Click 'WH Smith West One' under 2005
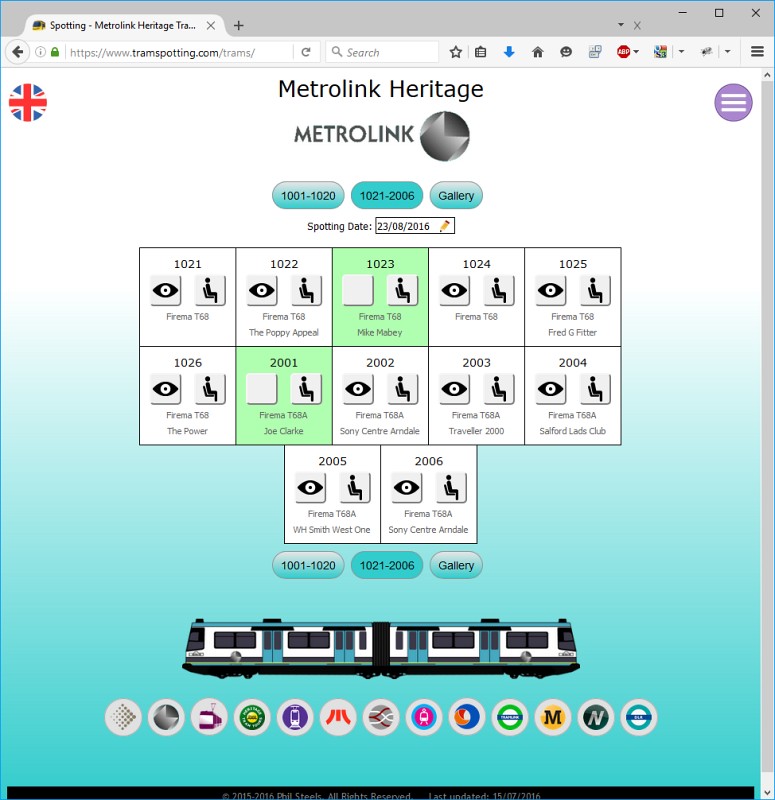The image size is (775, 800). pos(332,530)
